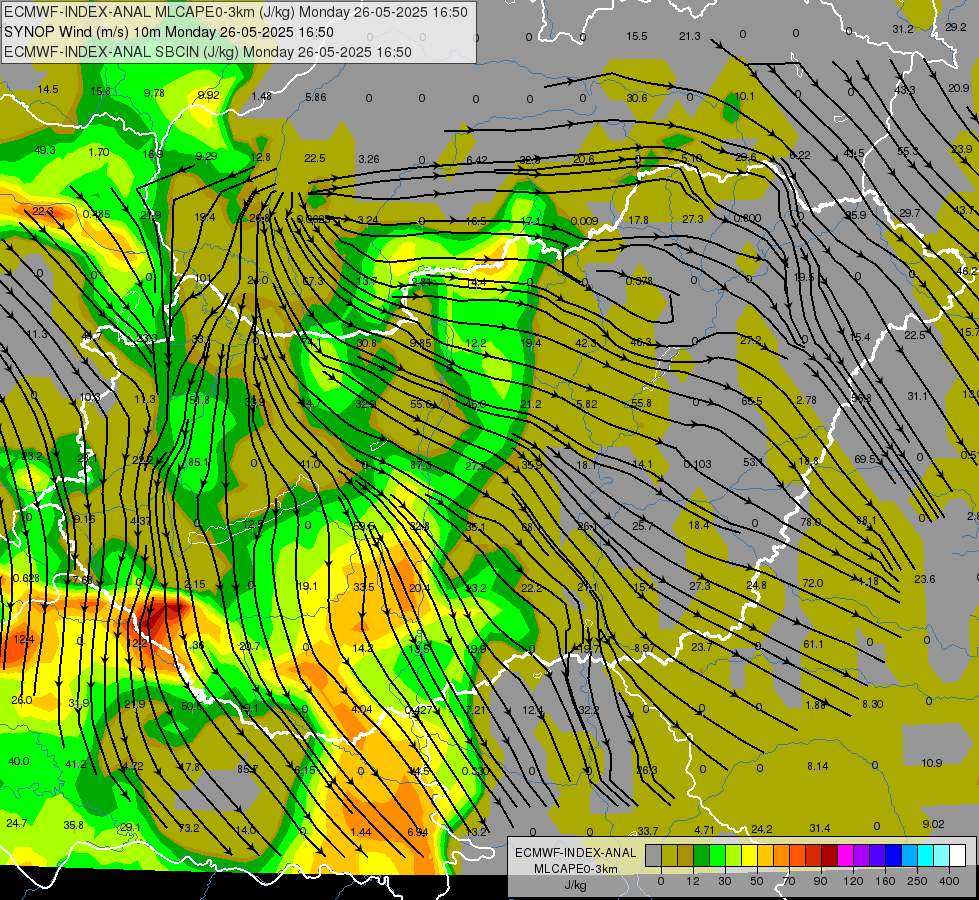
Task: Click the map value 1.44
Action: [x=361, y=831]
